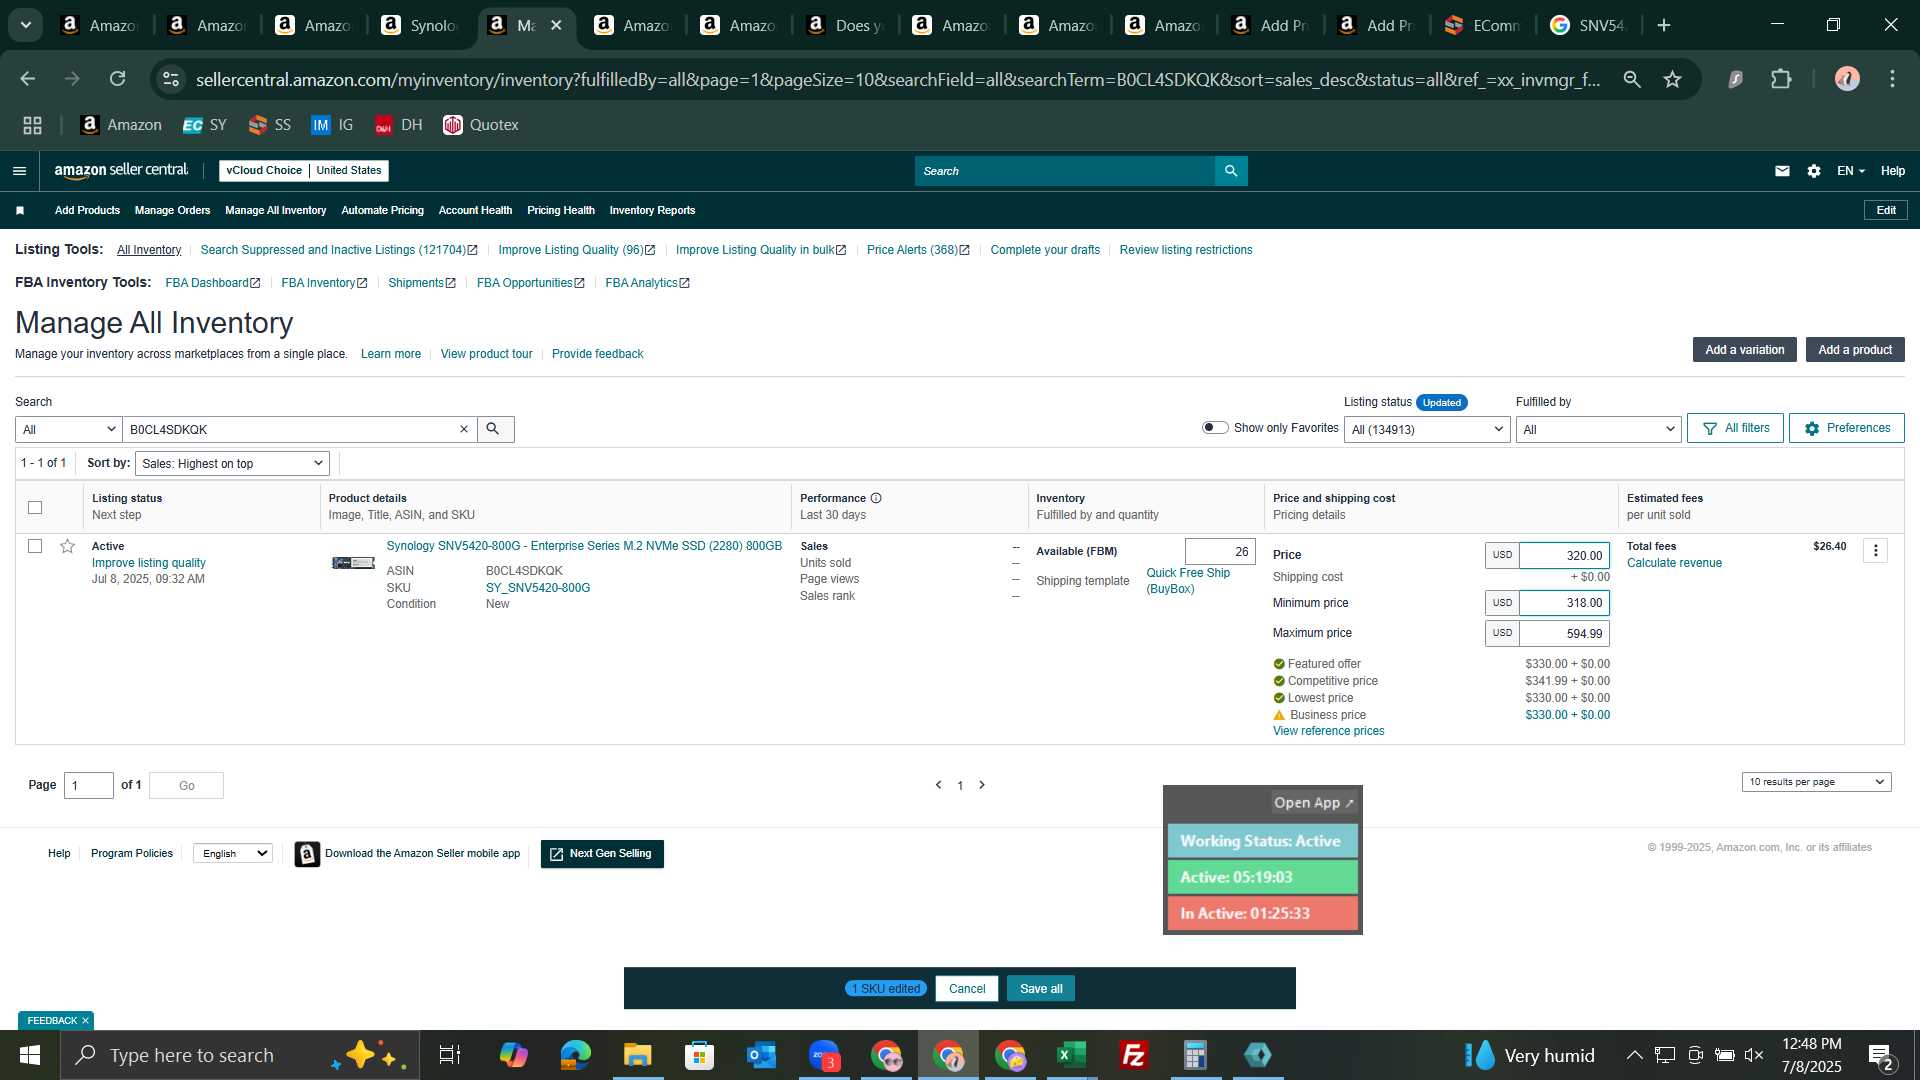Viewport: 1920px width, 1080px height.
Task: Open Excel from the taskbar
Action: pyautogui.click(x=1071, y=1055)
